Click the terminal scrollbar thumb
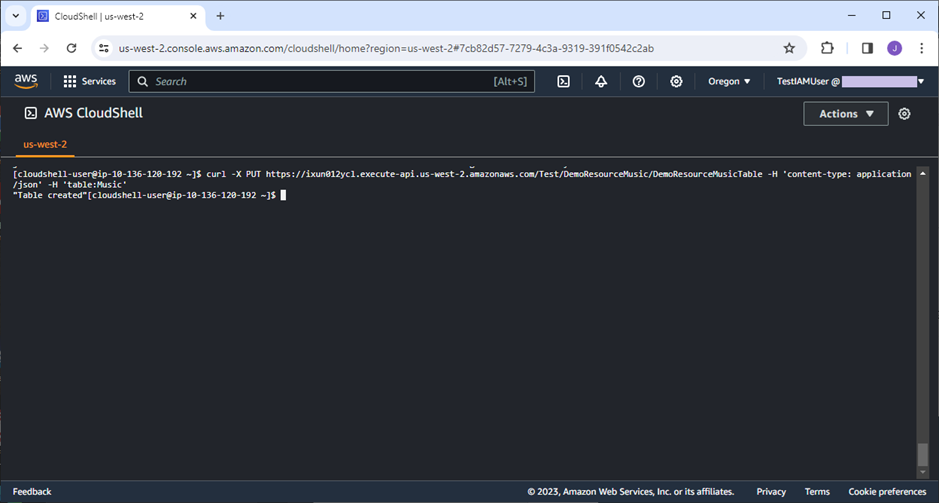939x503 pixels. coord(923,454)
